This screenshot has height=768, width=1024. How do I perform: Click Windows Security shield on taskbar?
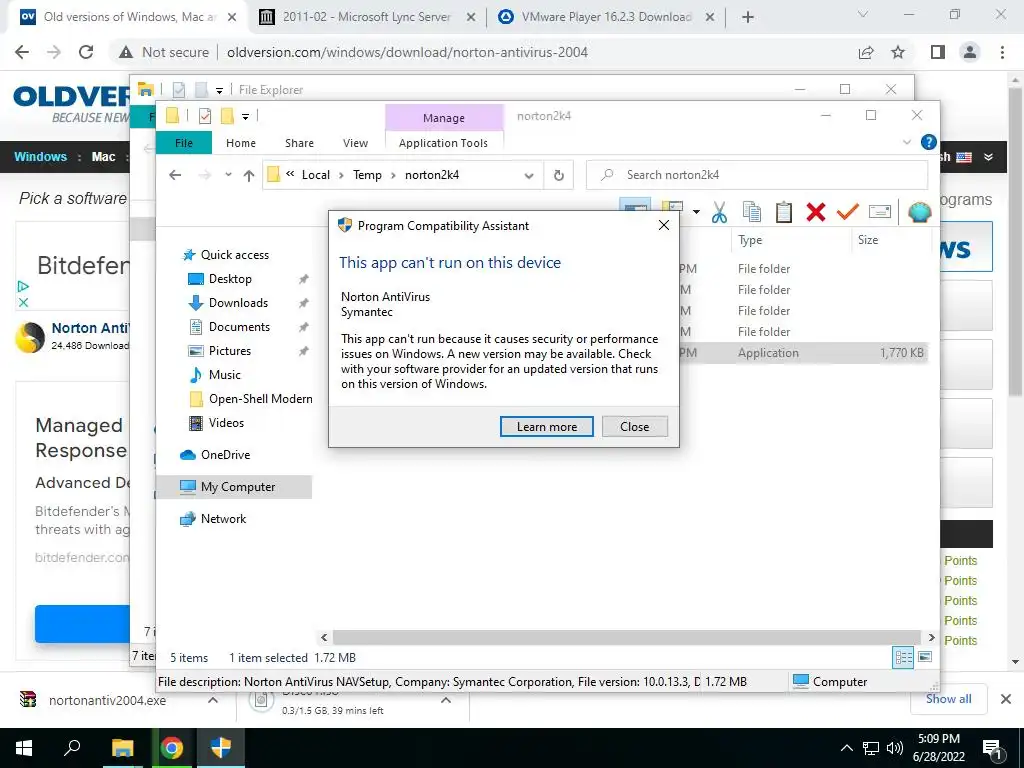tap(221, 748)
